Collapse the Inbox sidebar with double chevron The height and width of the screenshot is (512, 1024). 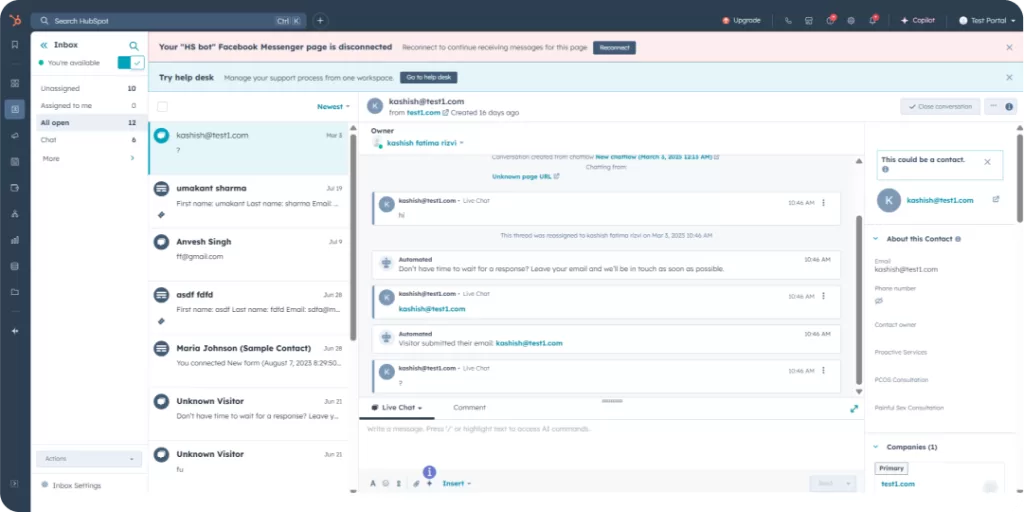[x=44, y=45]
